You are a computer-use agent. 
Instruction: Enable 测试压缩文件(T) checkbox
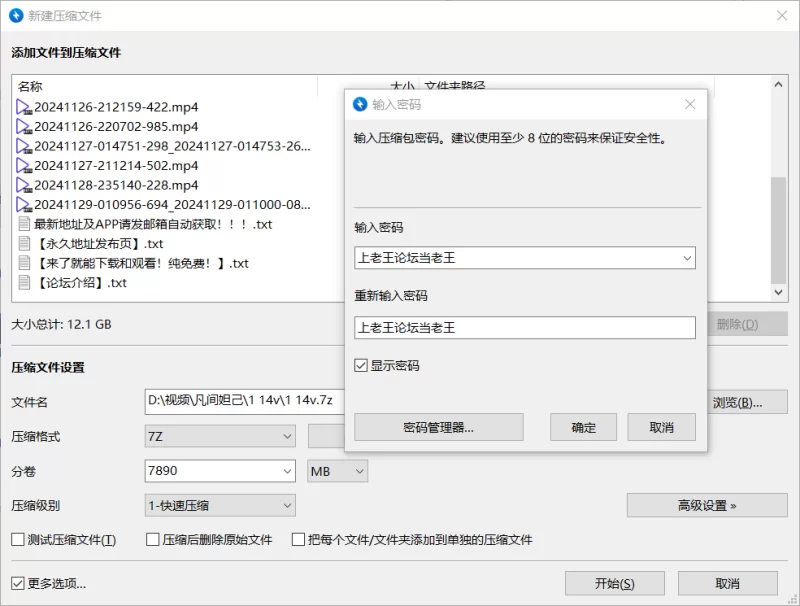pyautogui.click(x=18, y=540)
